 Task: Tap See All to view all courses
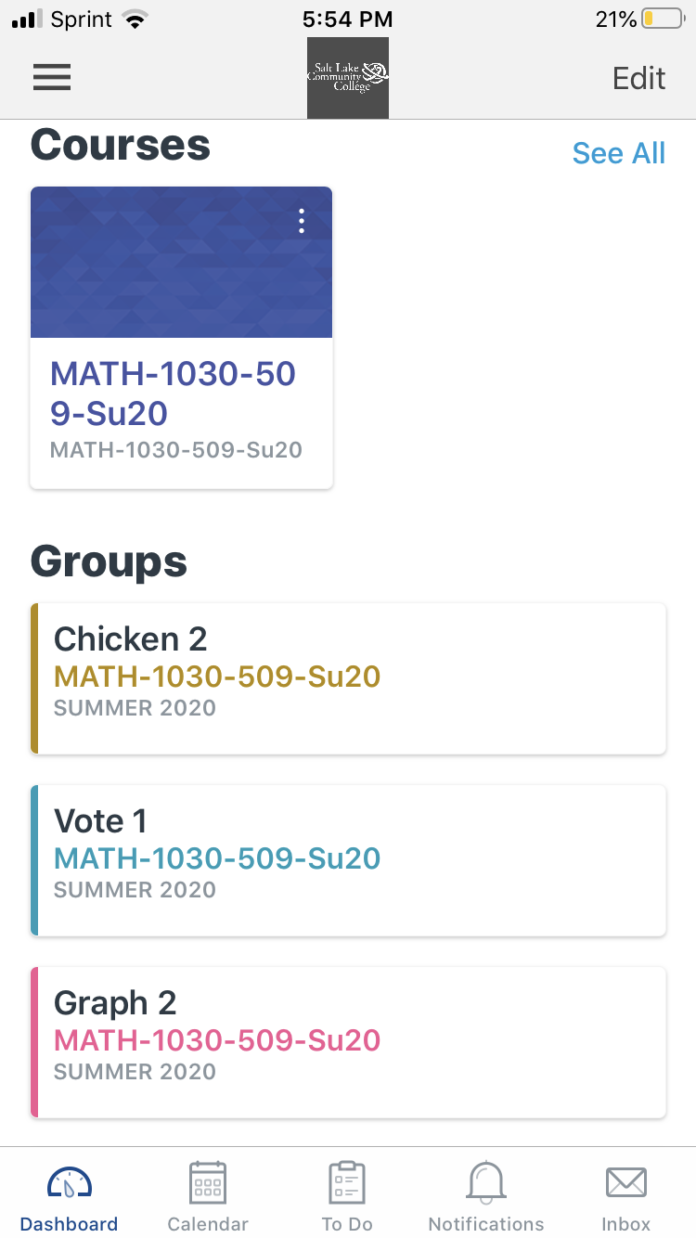tap(618, 152)
